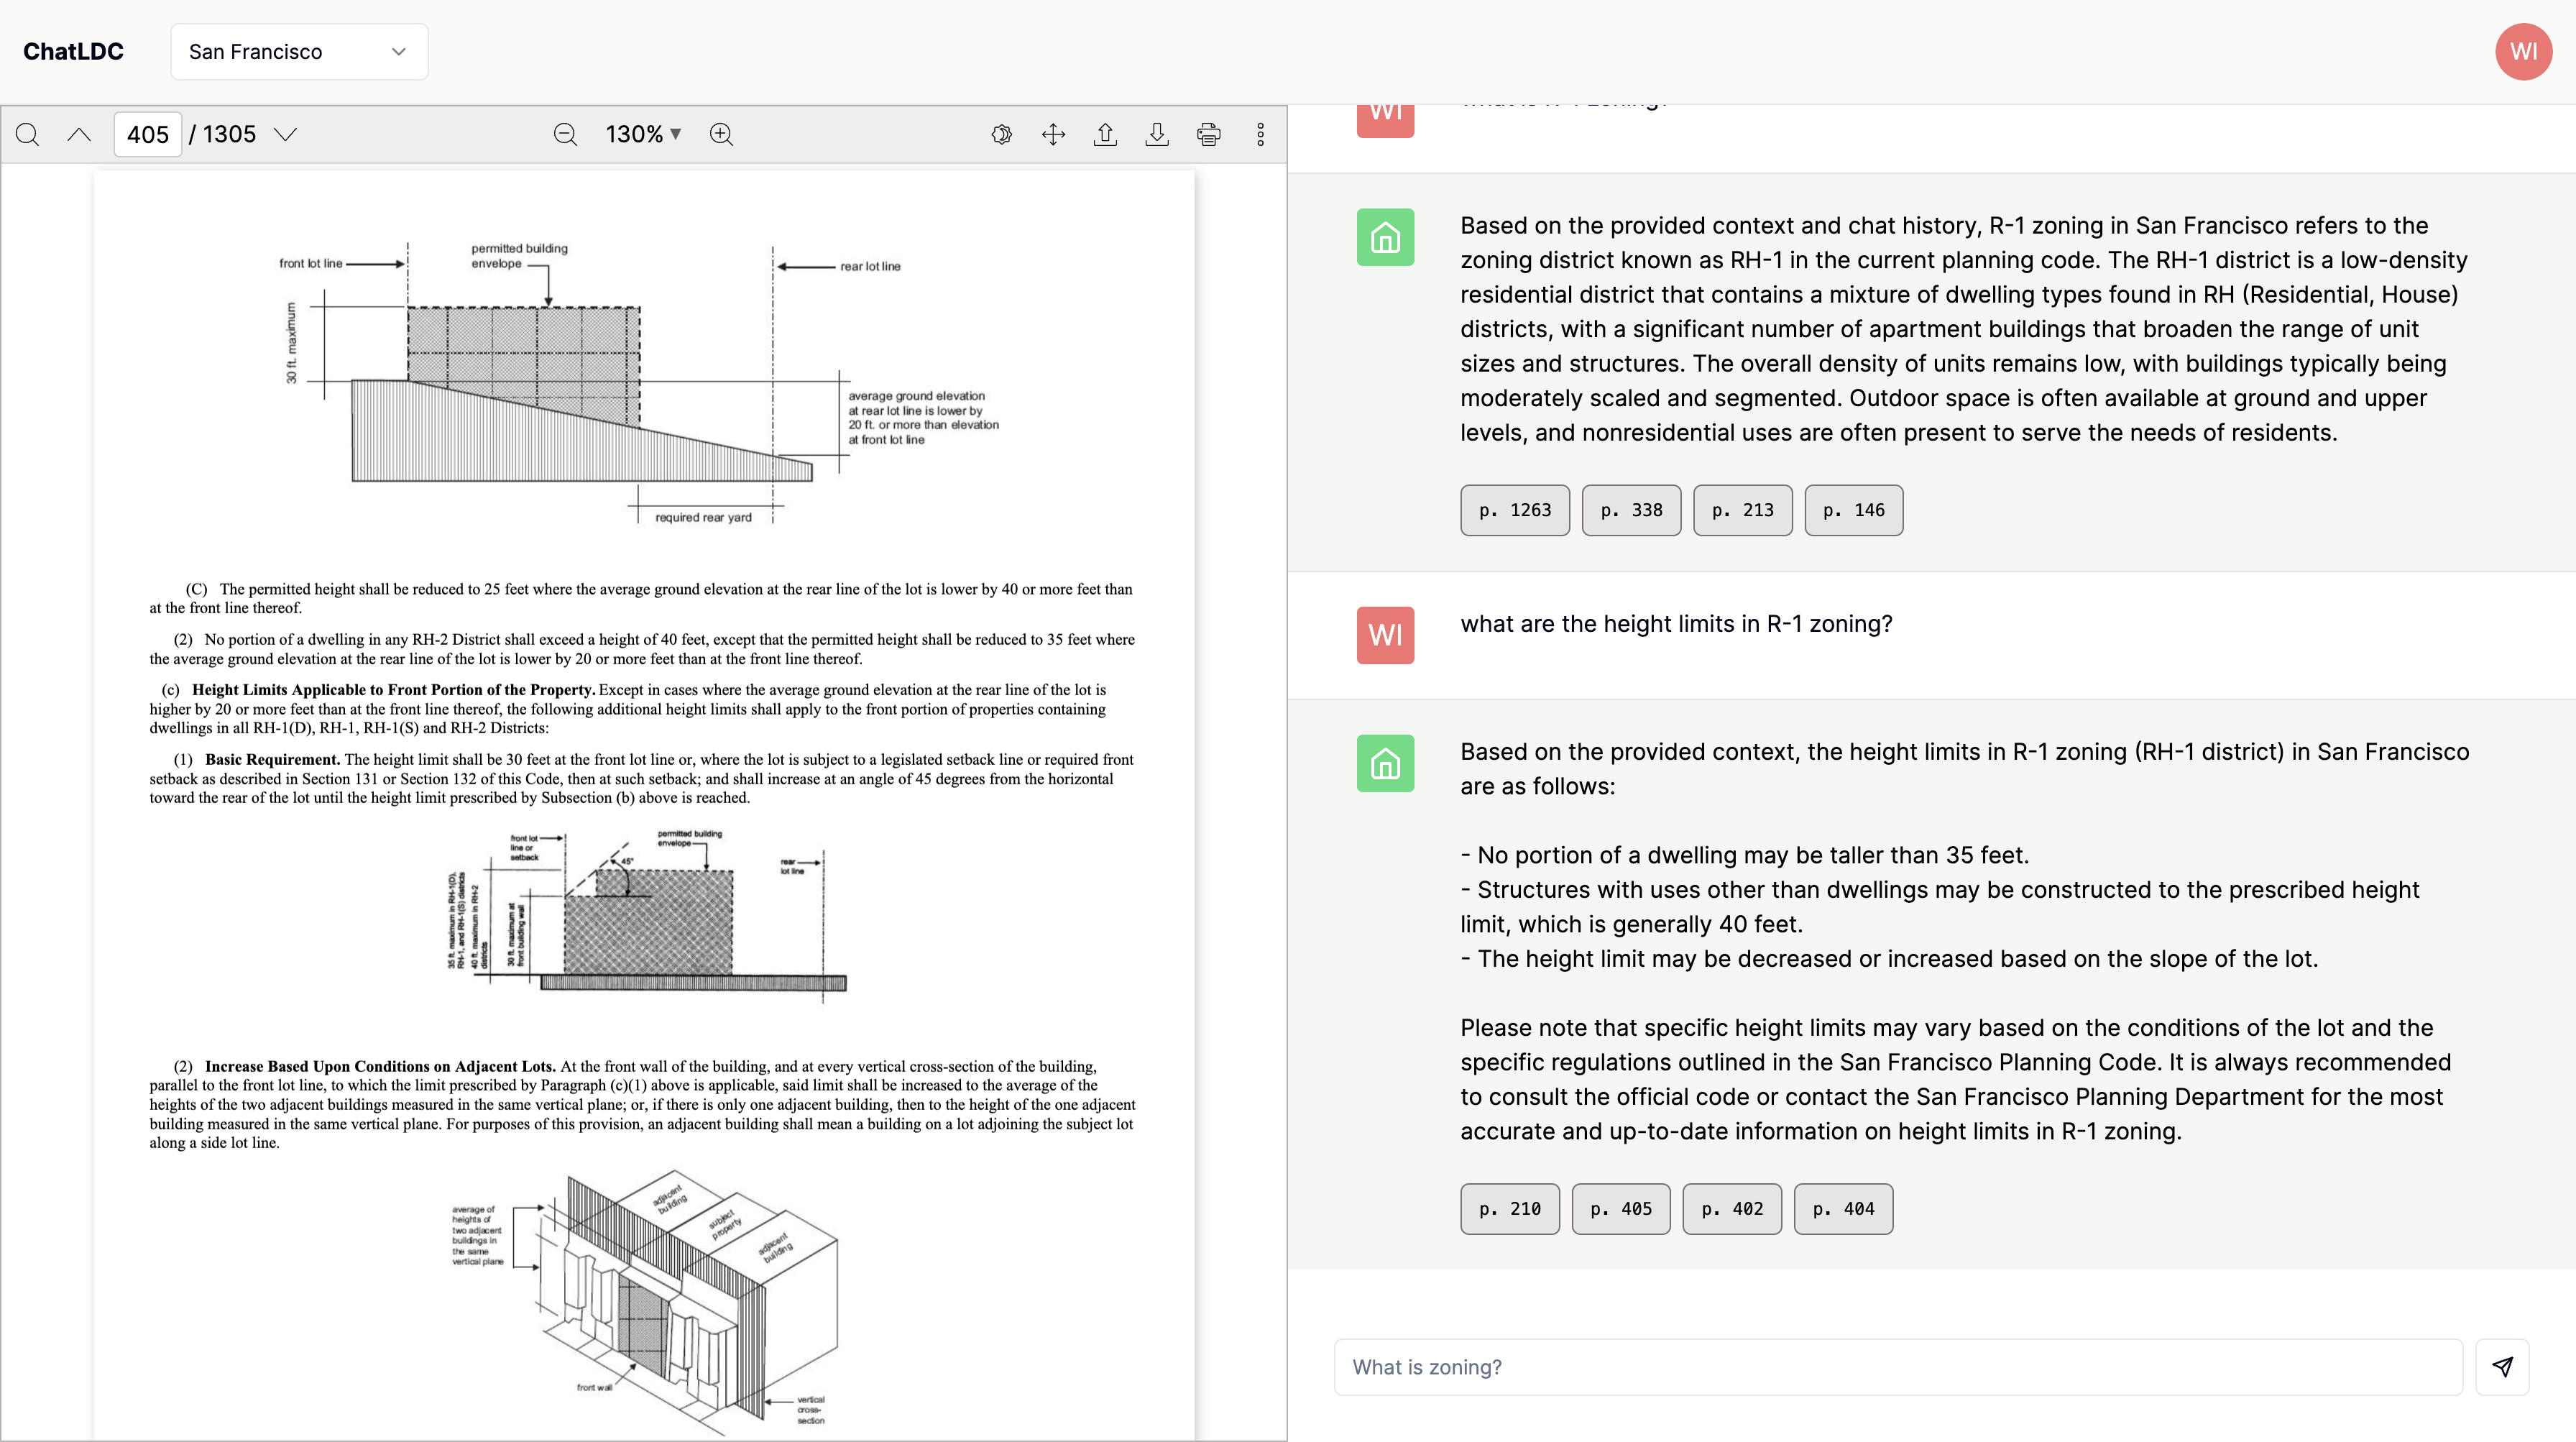Jump to citation p. 402
Screen dimensions: 2576x1442
(1732, 1209)
